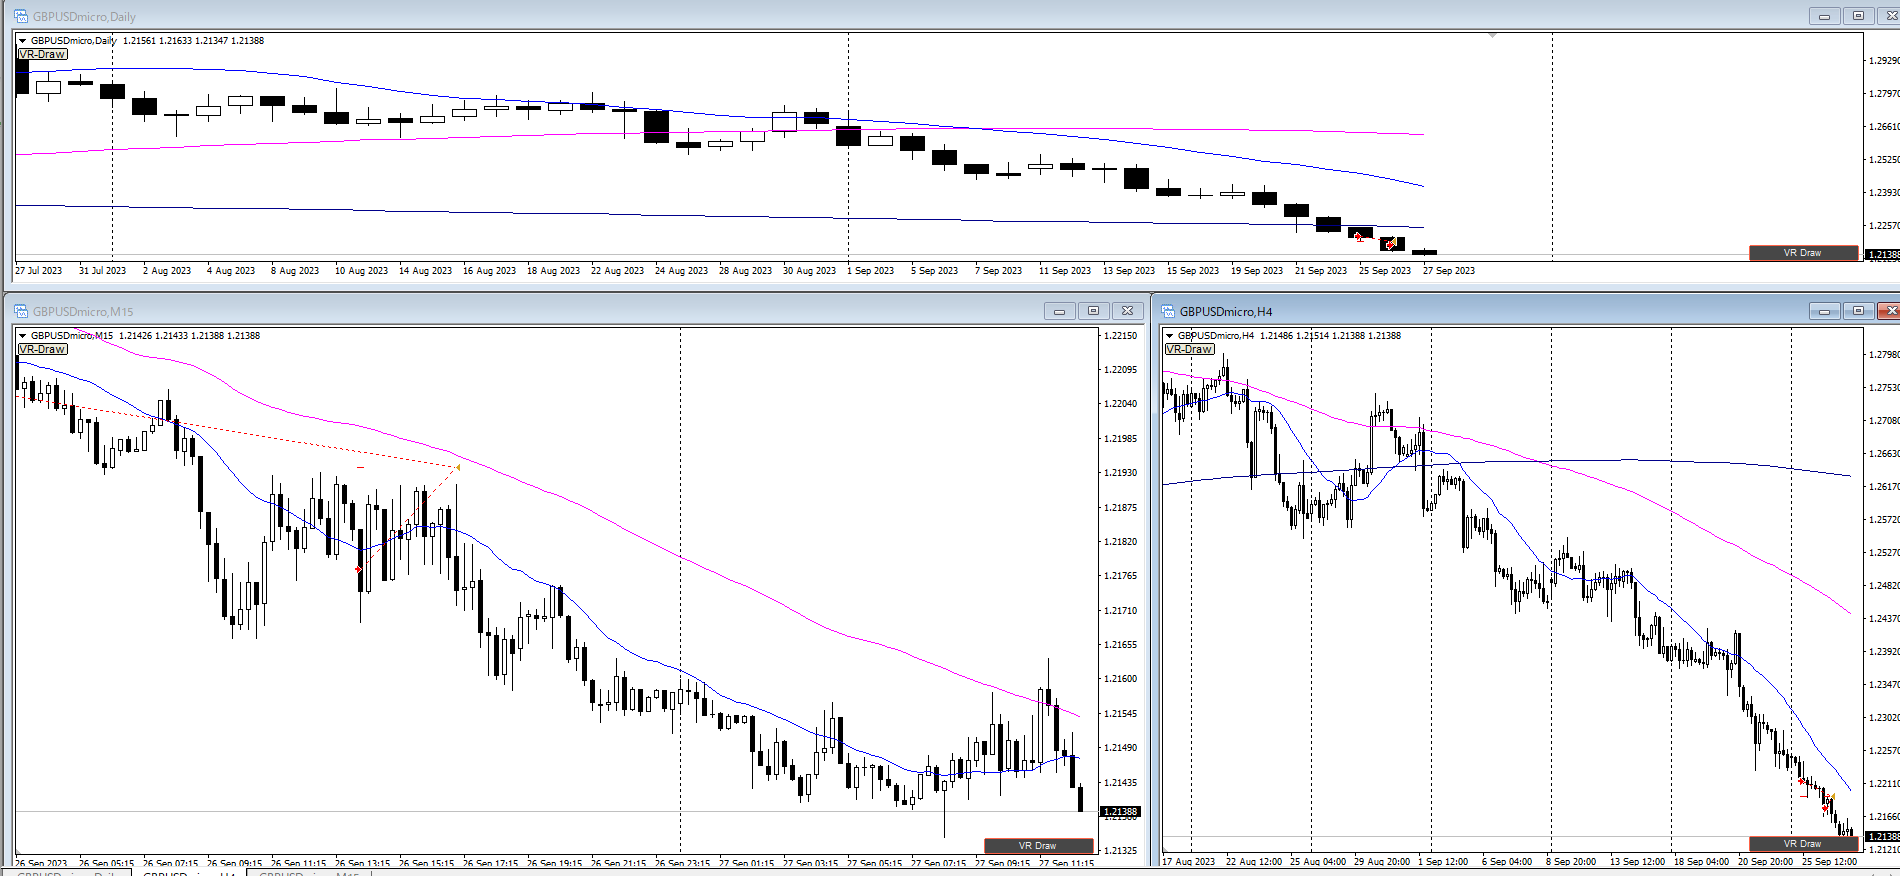This screenshot has height=876, width=1900.
Task: Click the GBPUSDmicro,Daily window title text
Action: [84, 17]
